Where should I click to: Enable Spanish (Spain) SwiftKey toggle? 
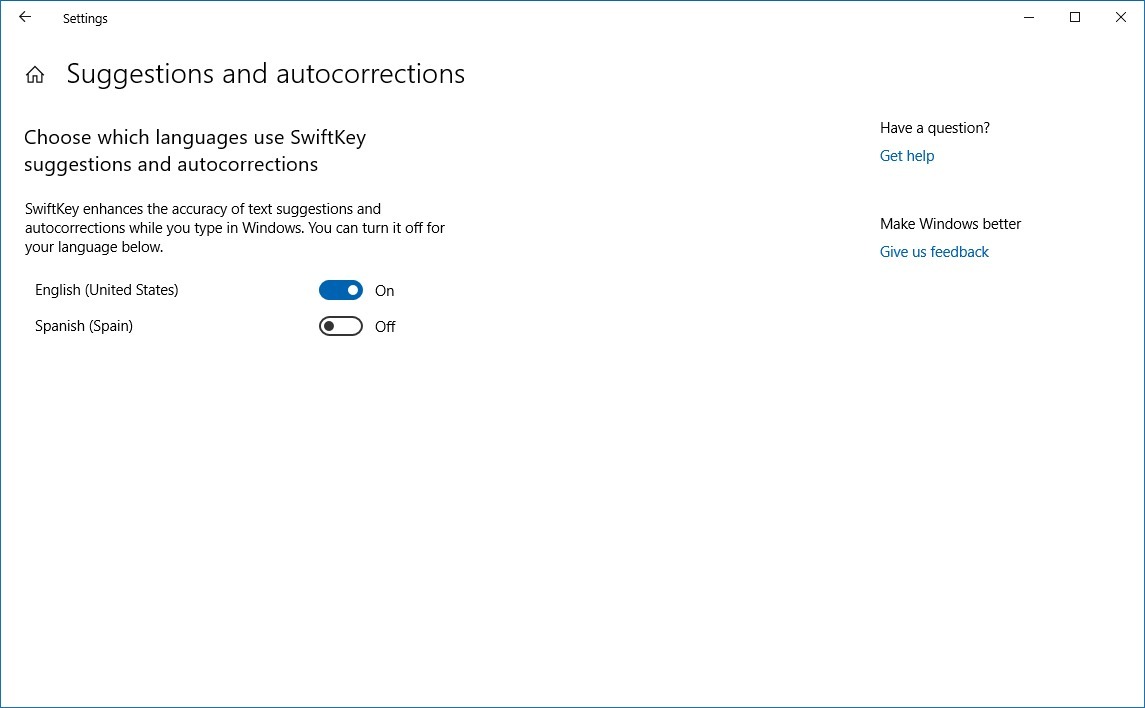(x=340, y=326)
